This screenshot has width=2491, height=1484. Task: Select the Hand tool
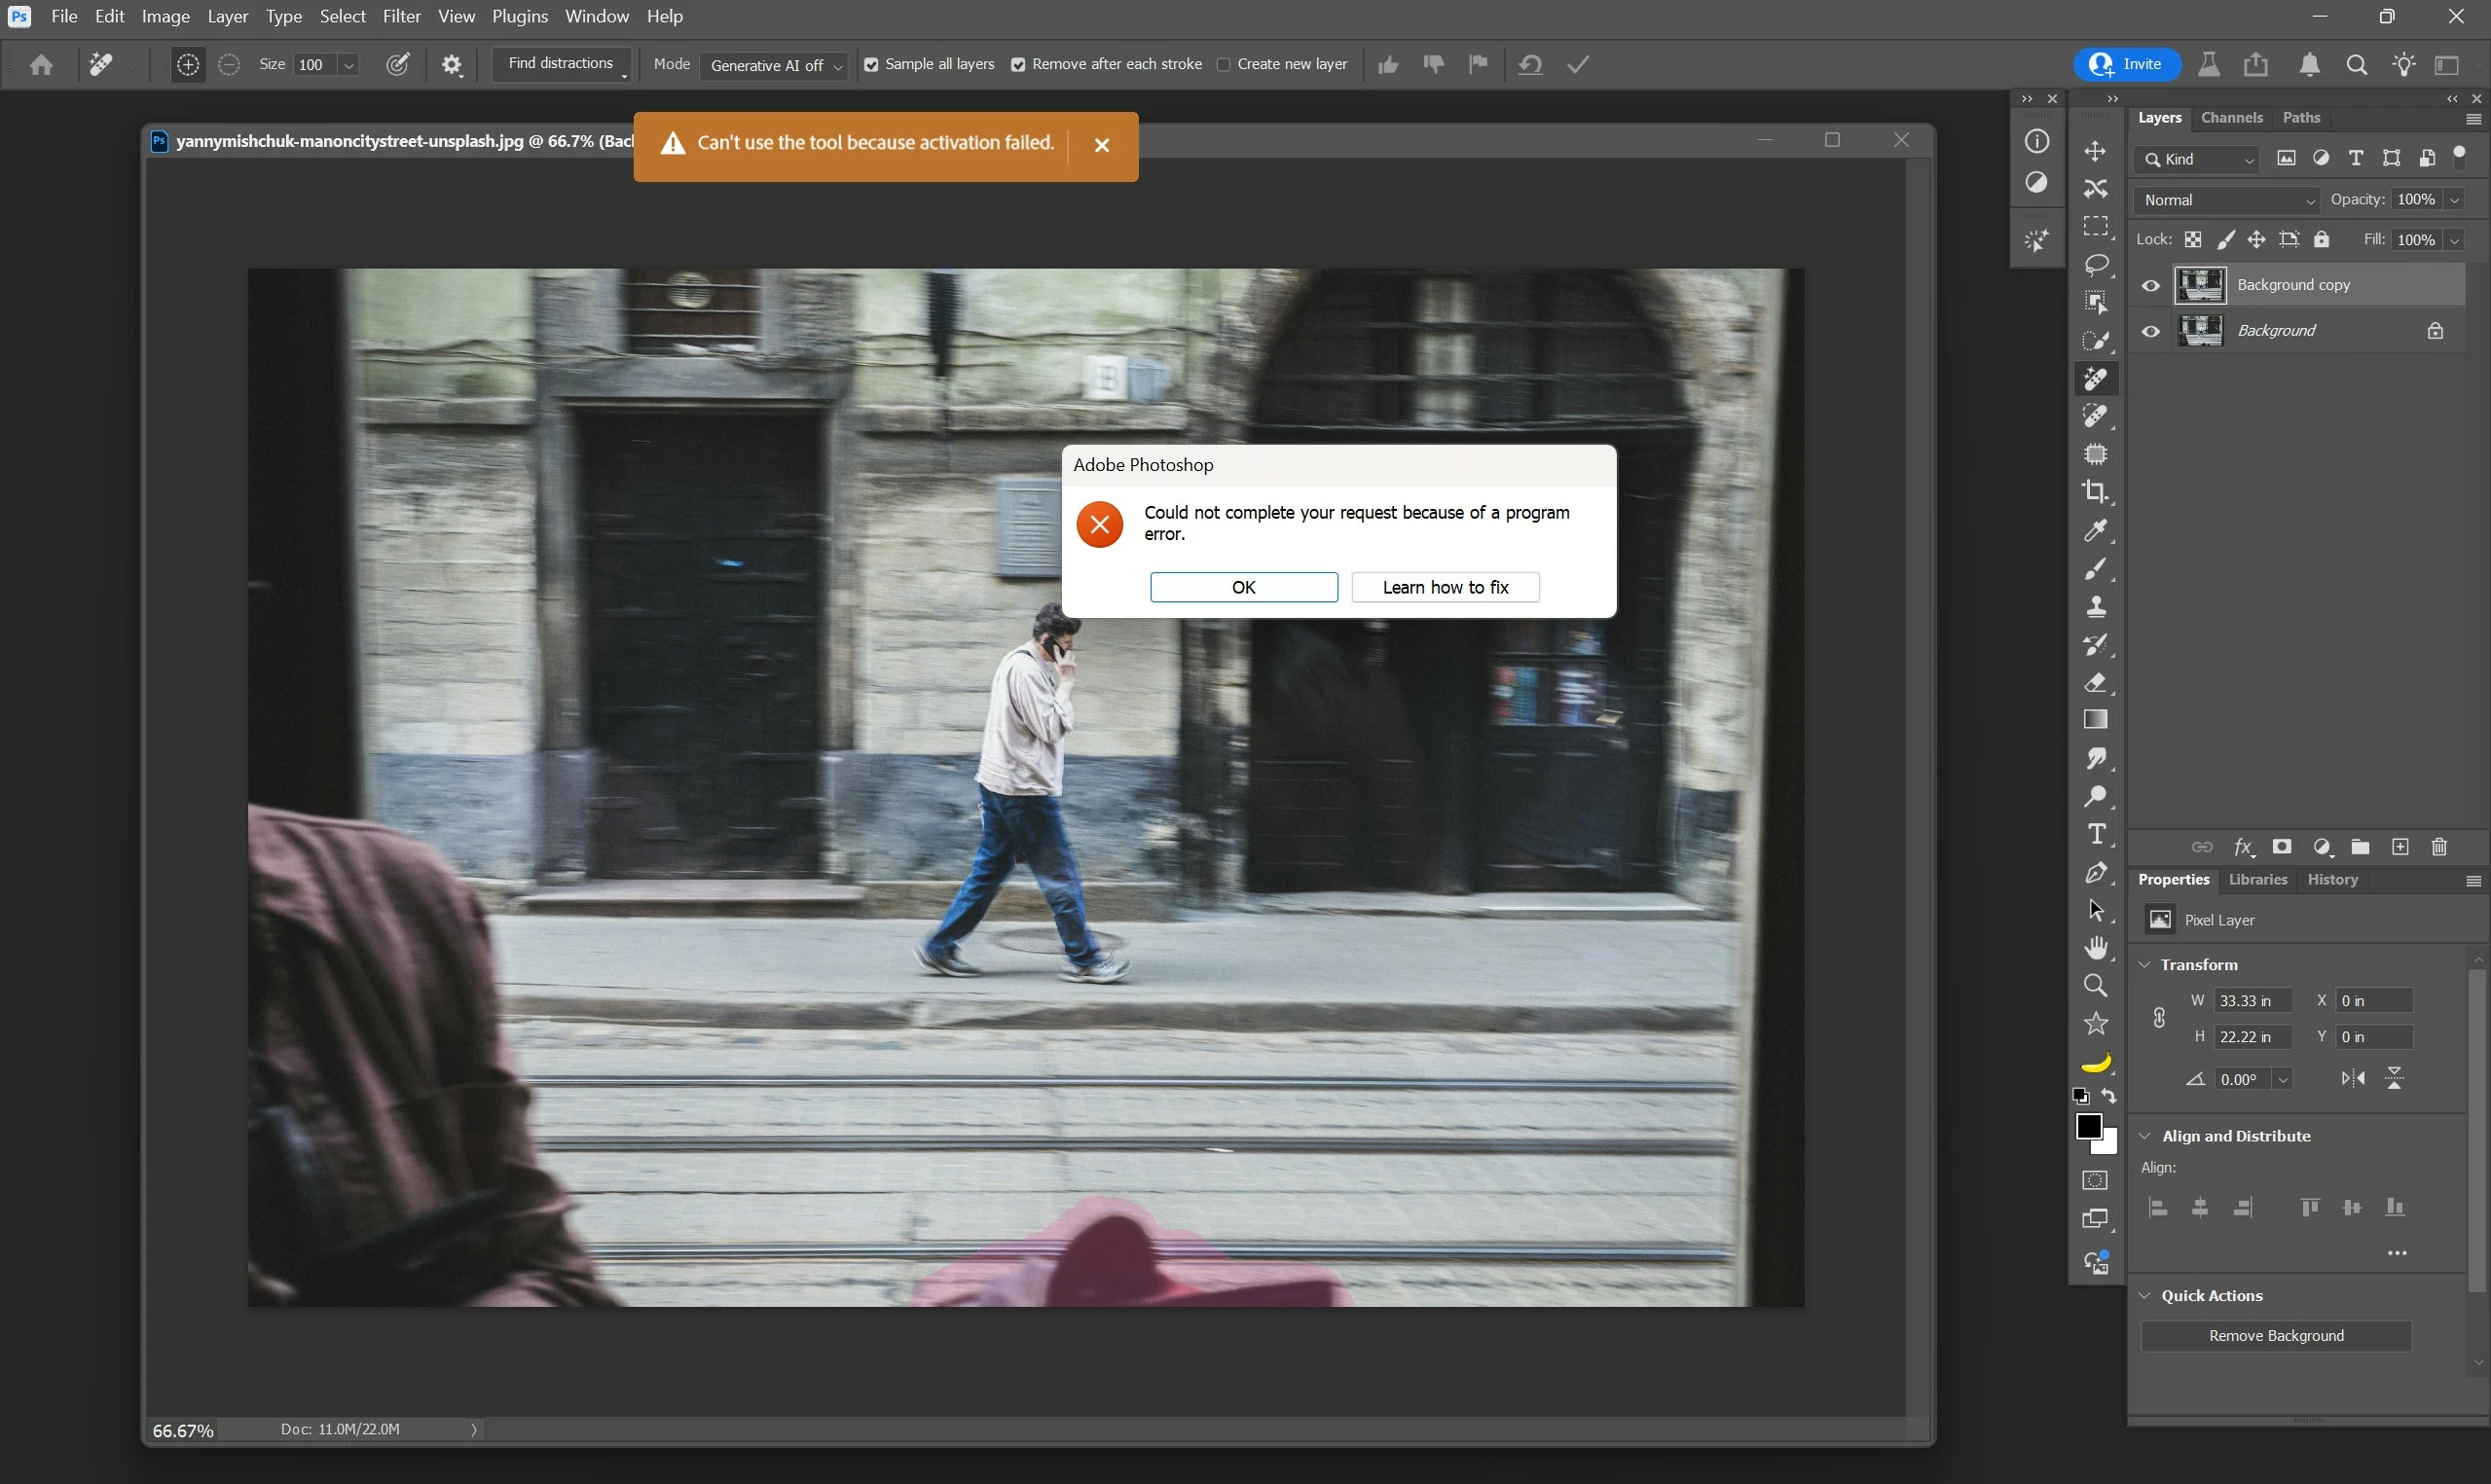click(x=2096, y=947)
